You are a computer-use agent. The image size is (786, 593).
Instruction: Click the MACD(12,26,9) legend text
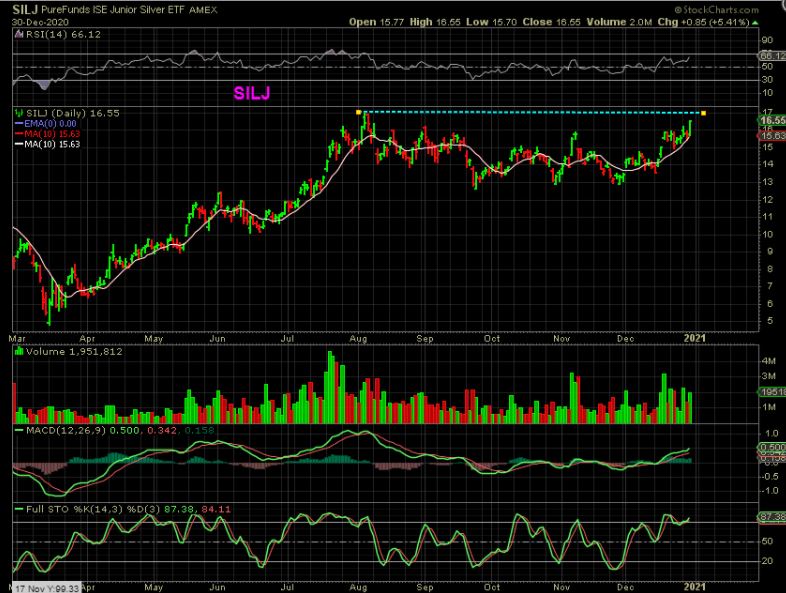point(66,430)
